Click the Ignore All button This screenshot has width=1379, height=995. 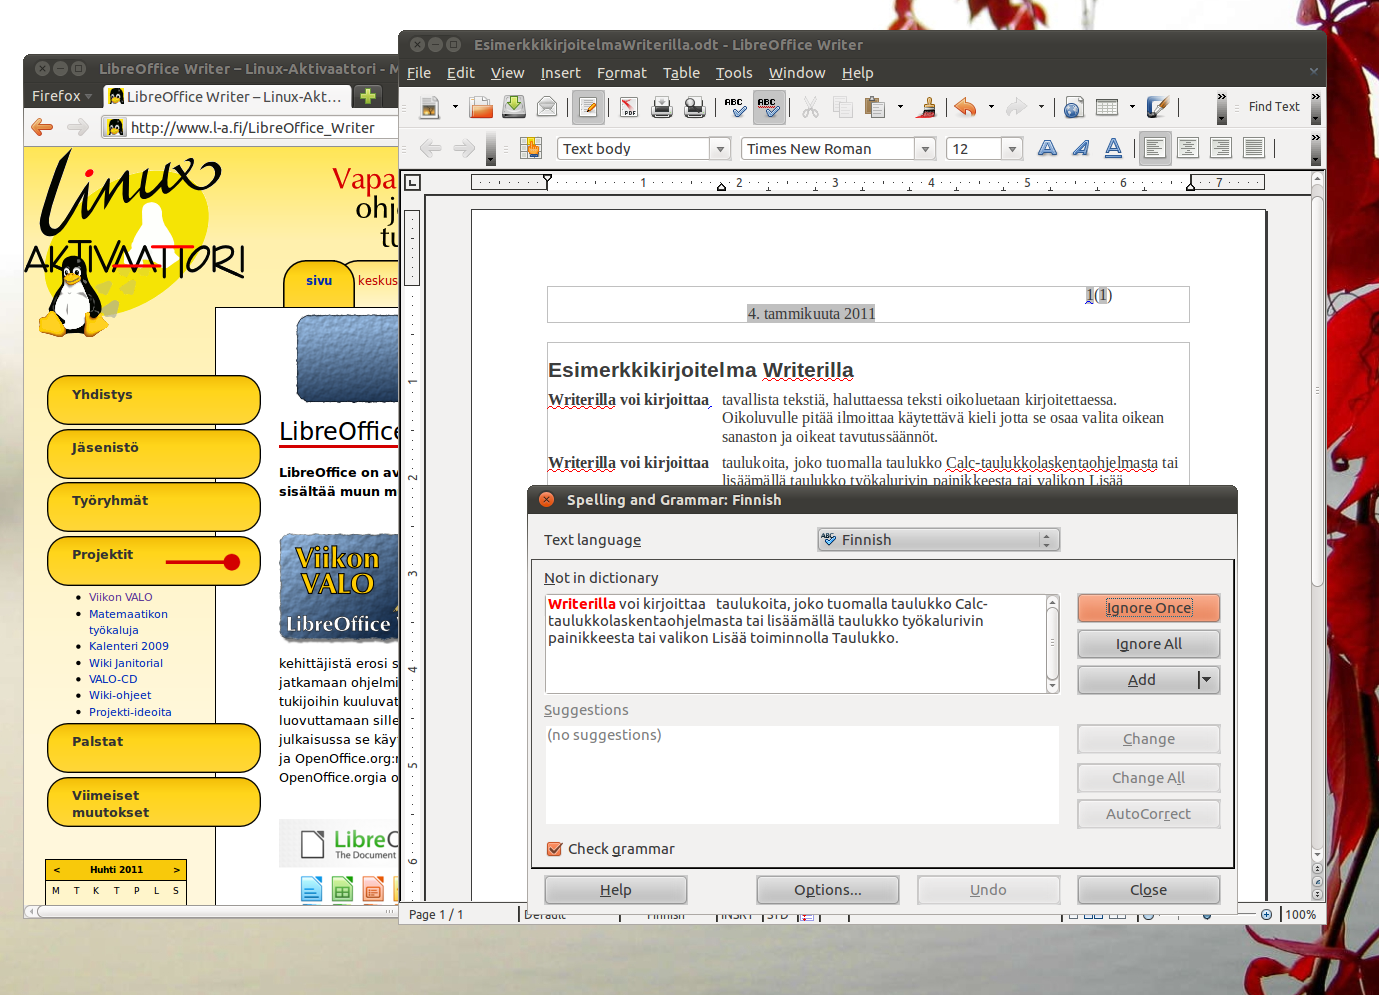[1148, 644]
